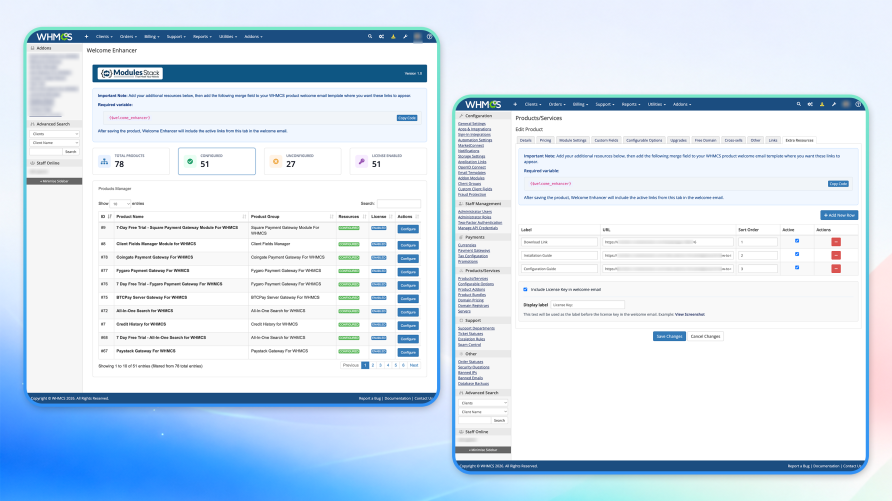Open Documentation link in right window footer
892x501 pixels.
(826, 466)
